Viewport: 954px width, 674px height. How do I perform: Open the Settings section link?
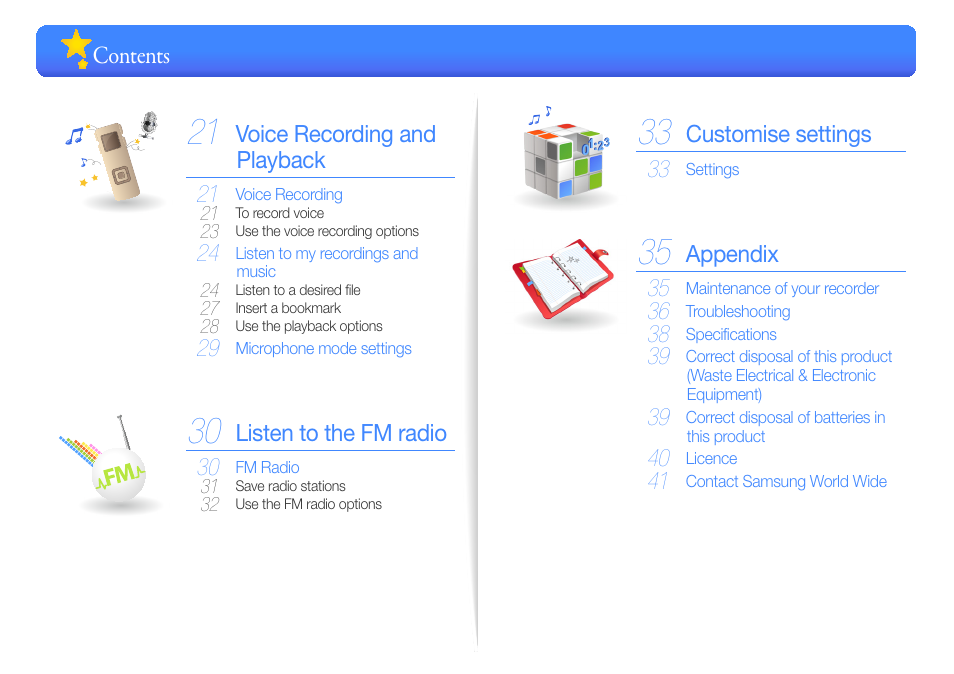click(712, 170)
